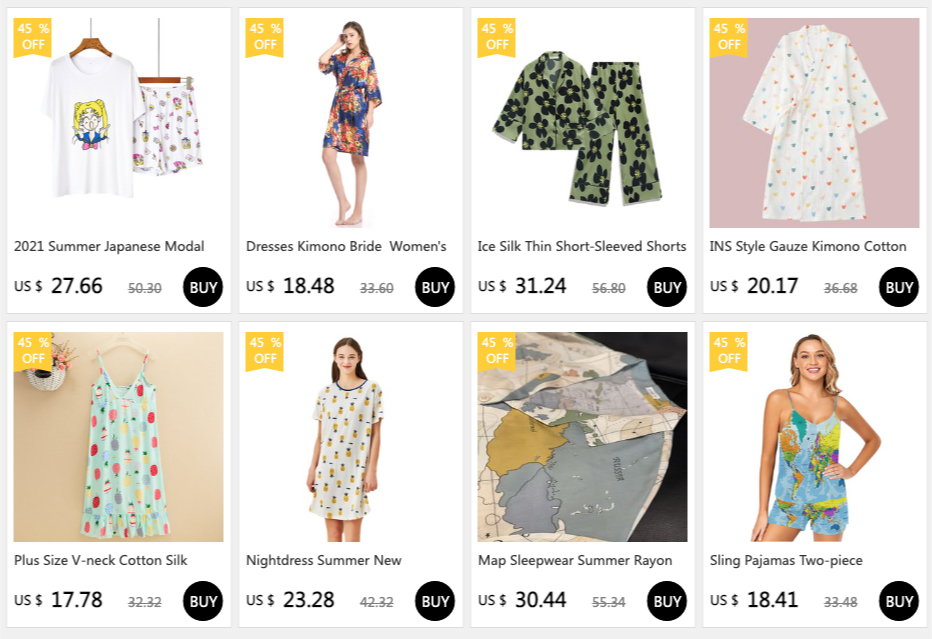Screen dimensions: 932x639
Task: Click the 45% OFF badge on Sling Pajamas
Action: tap(729, 350)
